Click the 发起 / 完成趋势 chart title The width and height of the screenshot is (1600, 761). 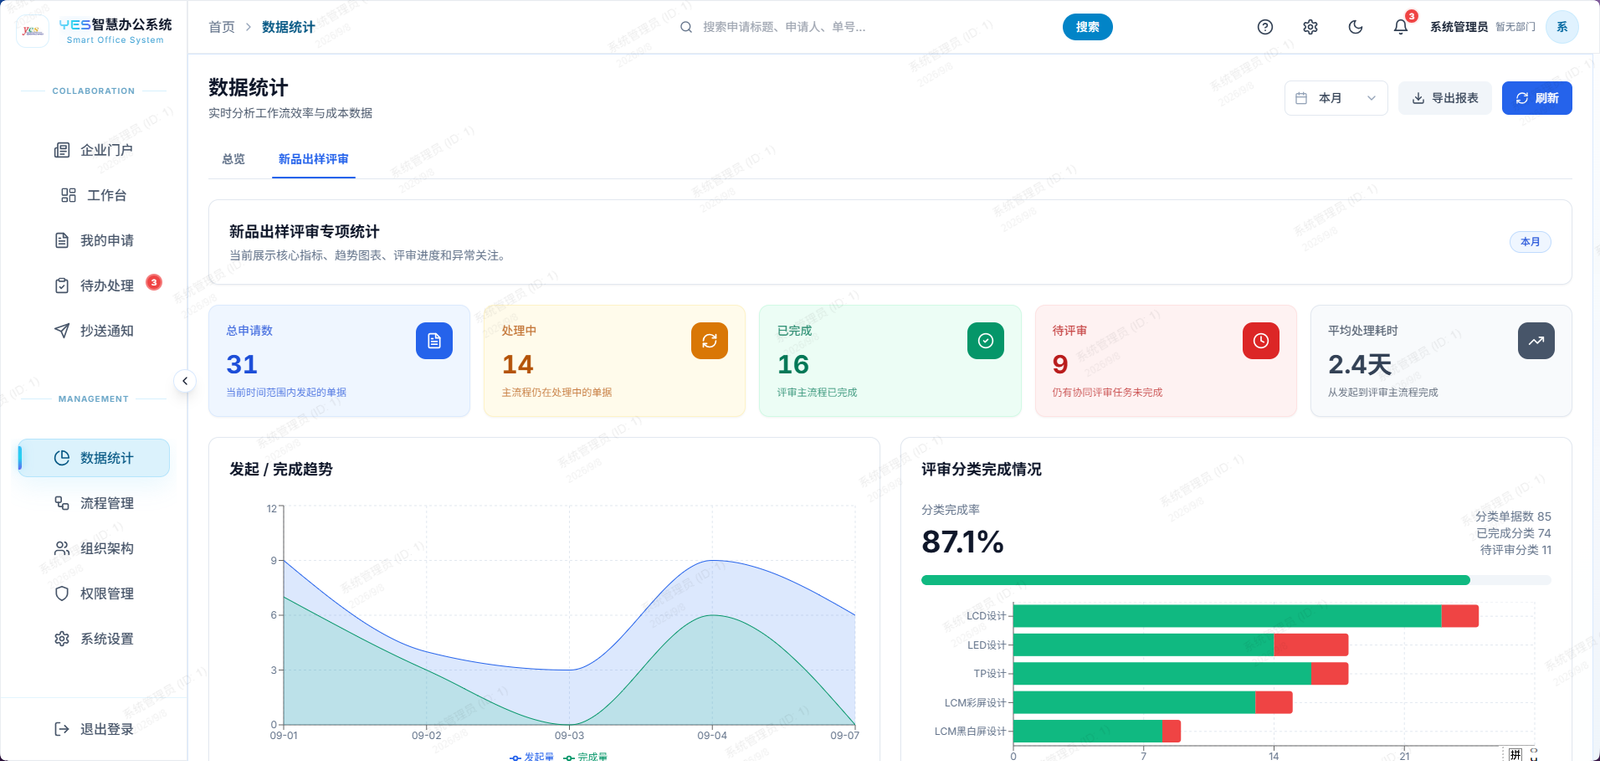[281, 469]
